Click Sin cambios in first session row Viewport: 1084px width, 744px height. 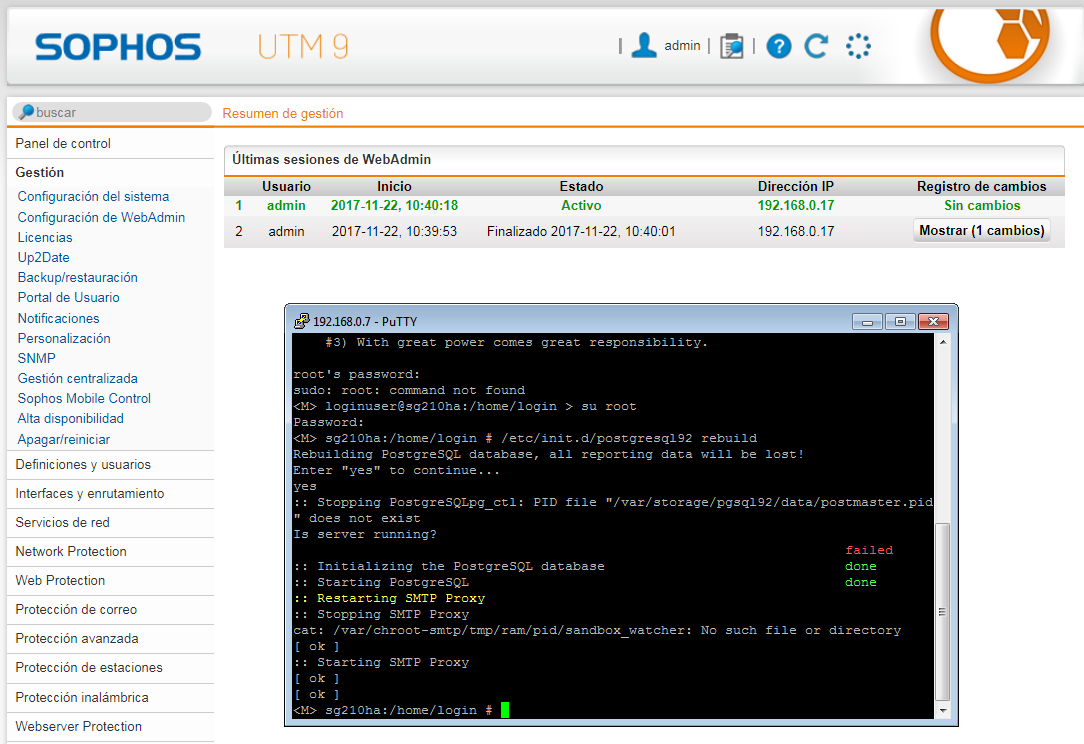pyautogui.click(x=982, y=205)
